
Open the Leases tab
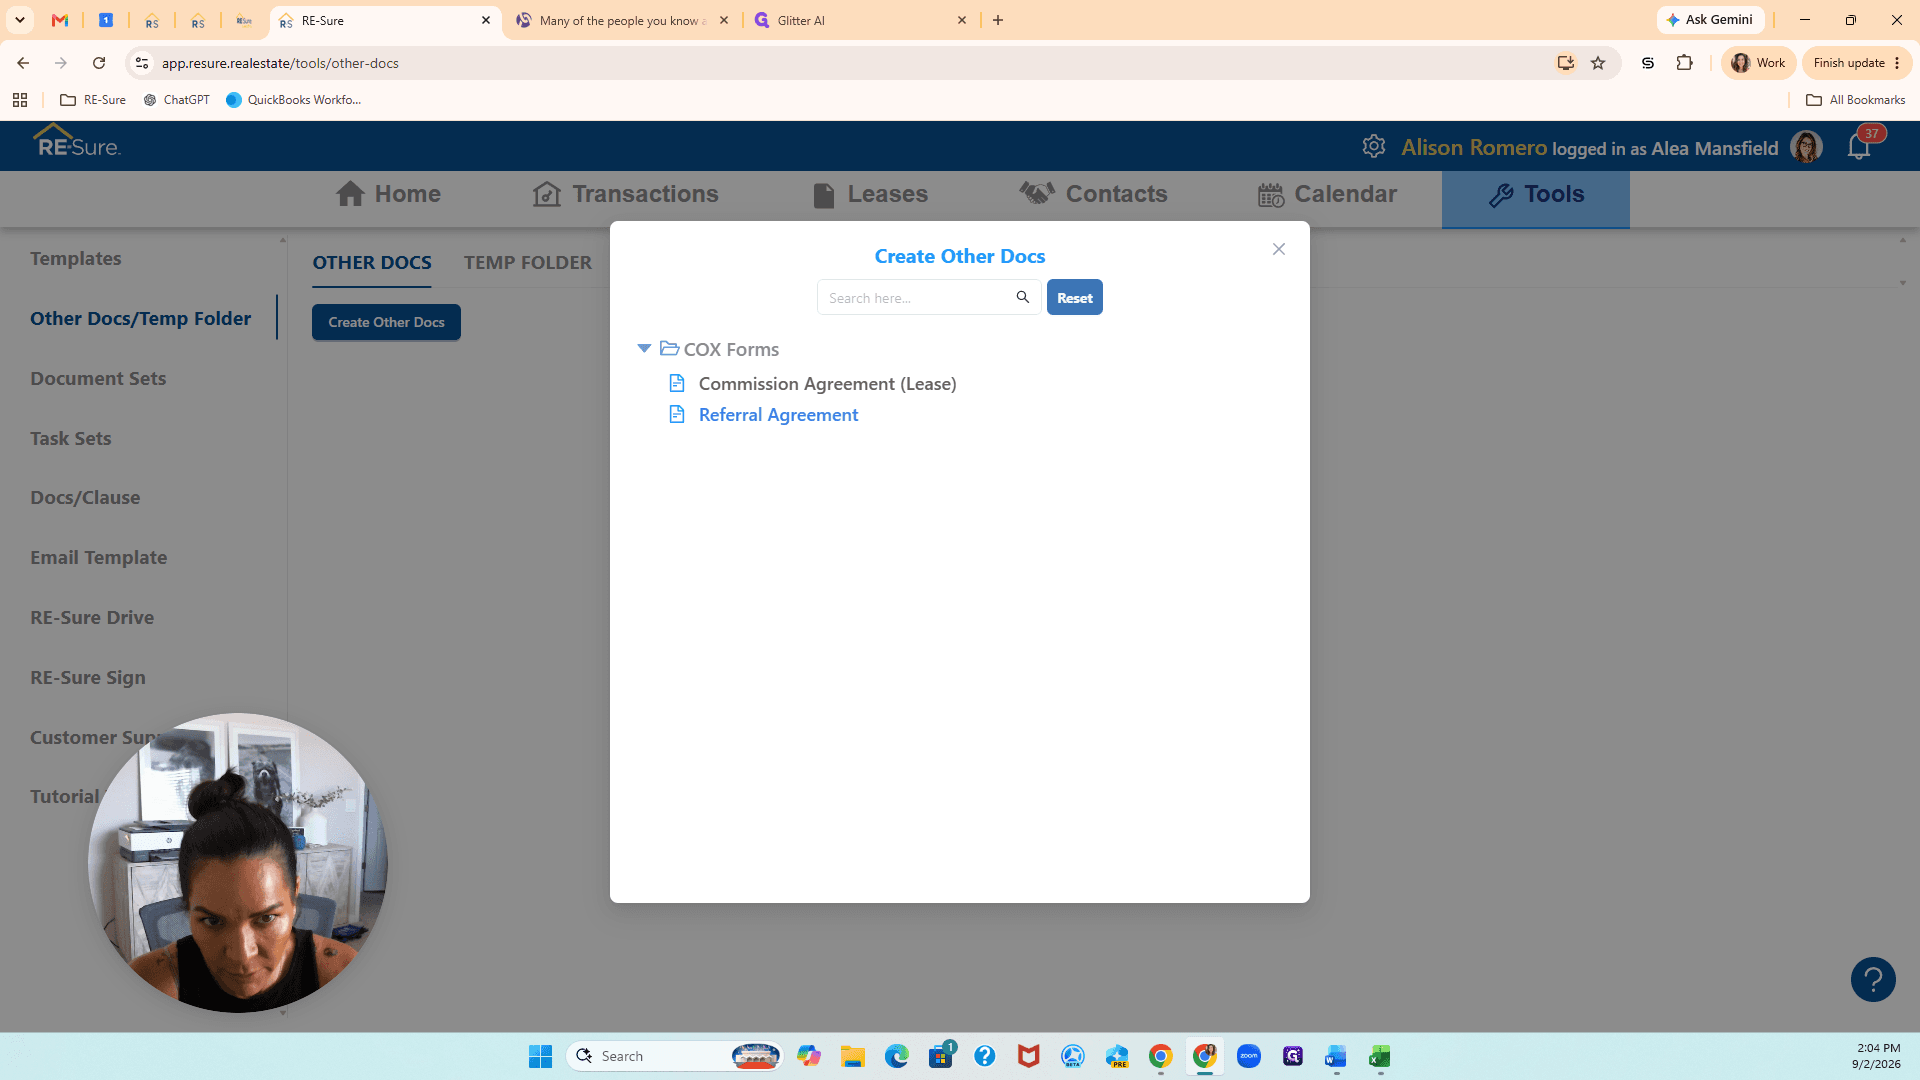pos(870,194)
